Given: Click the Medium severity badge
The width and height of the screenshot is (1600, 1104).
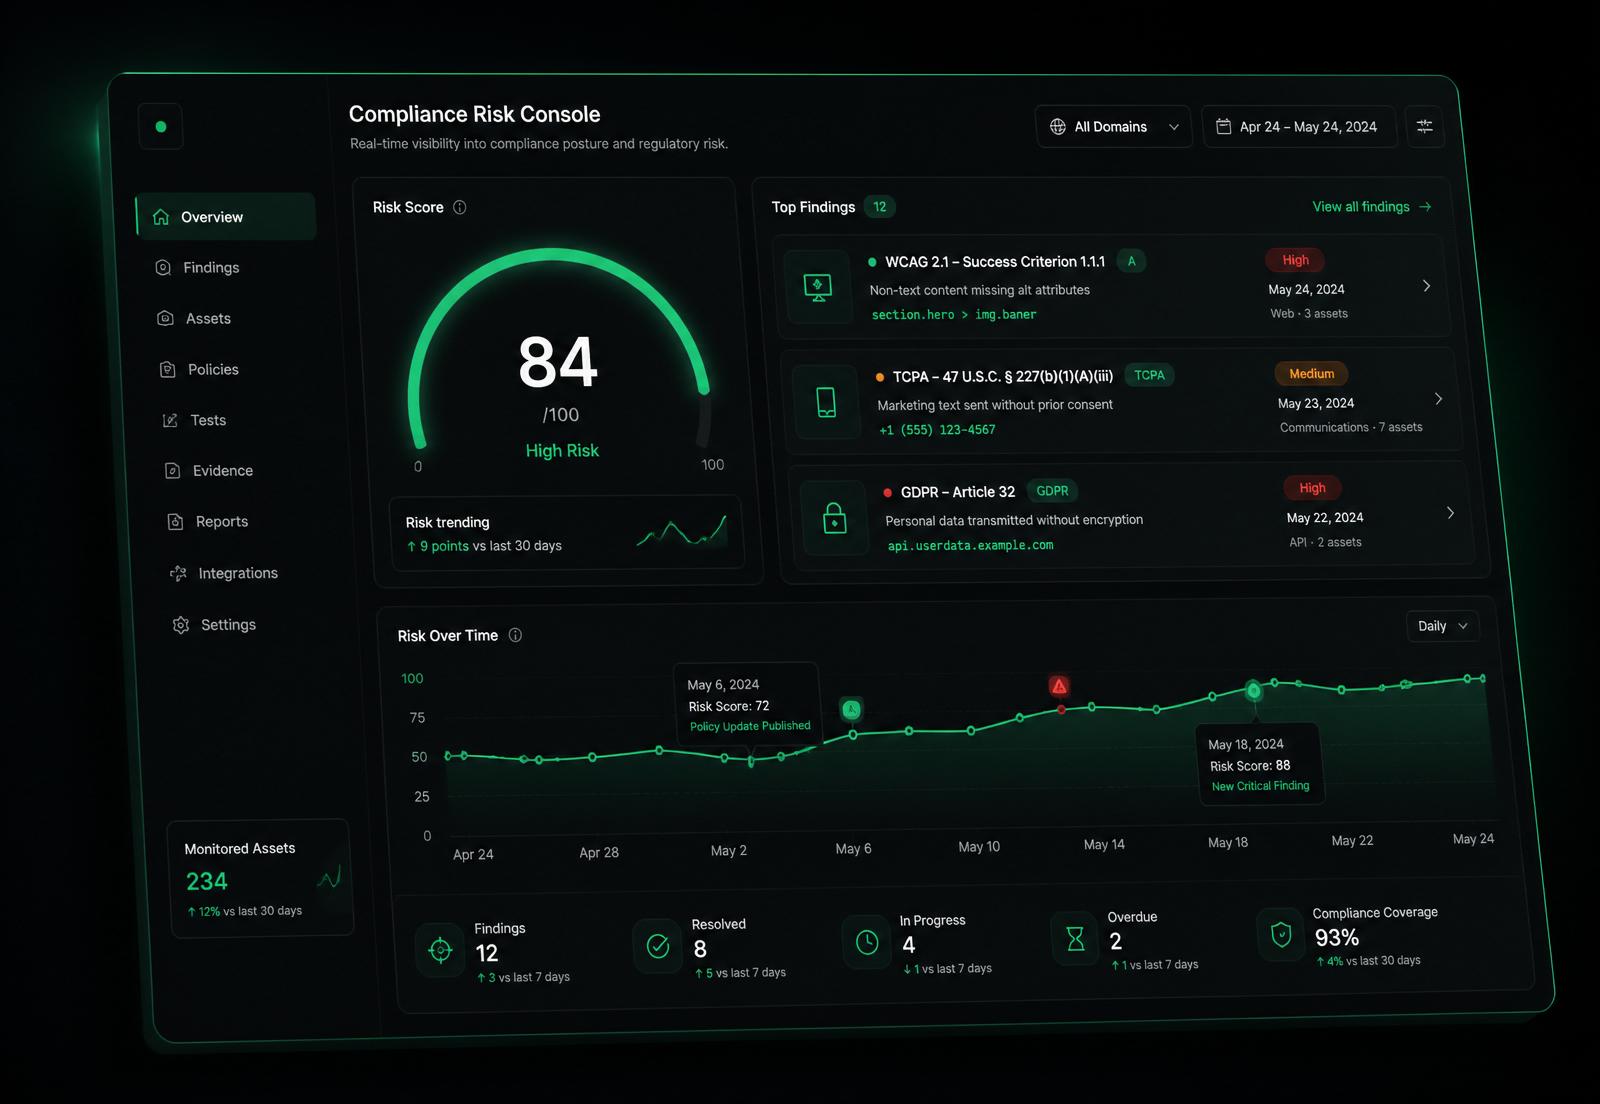Looking at the screenshot, I should 1311,374.
